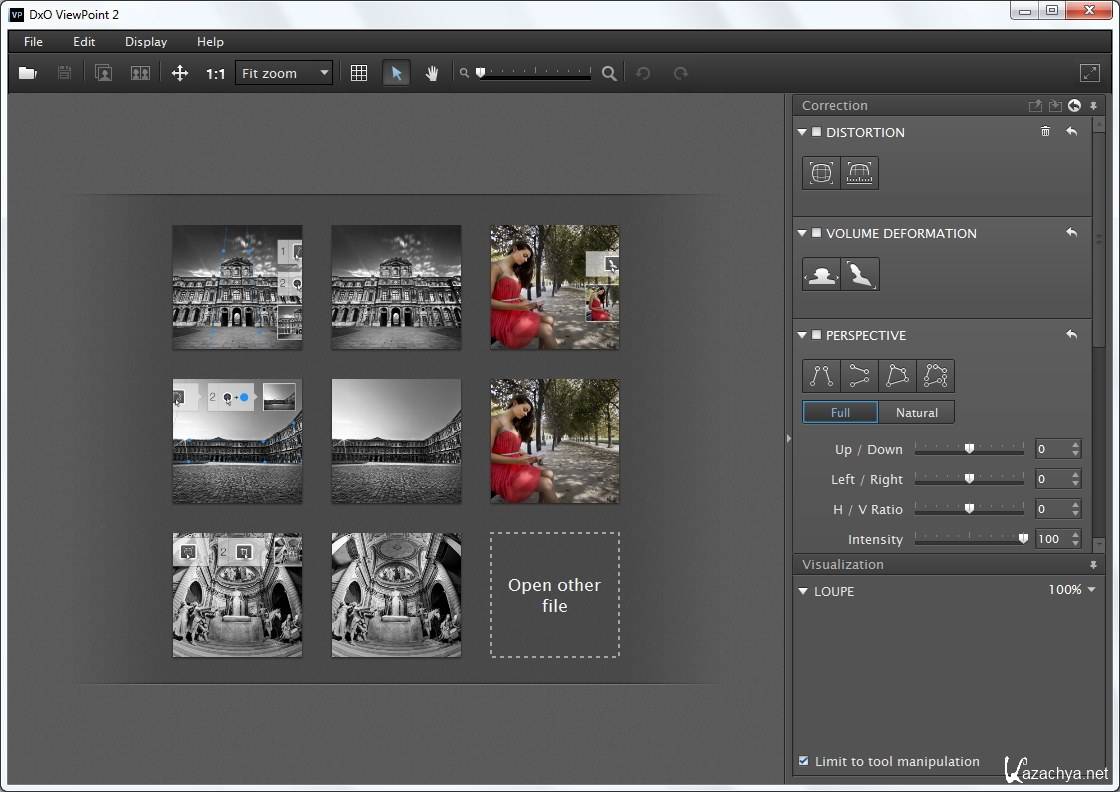Uncheck Limit to tool manipulation
The width and height of the screenshot is (1120, 792).
click(804, 761)
